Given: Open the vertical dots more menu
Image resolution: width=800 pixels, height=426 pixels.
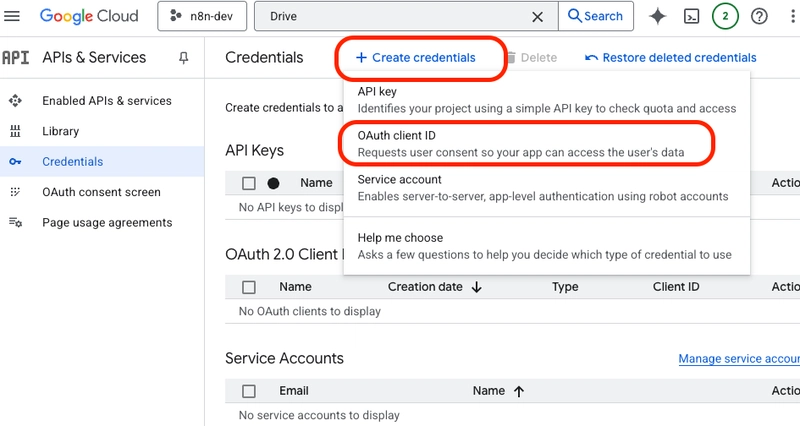Looking at the screenshot, I should pyautogui.click(x=792, y=16).
